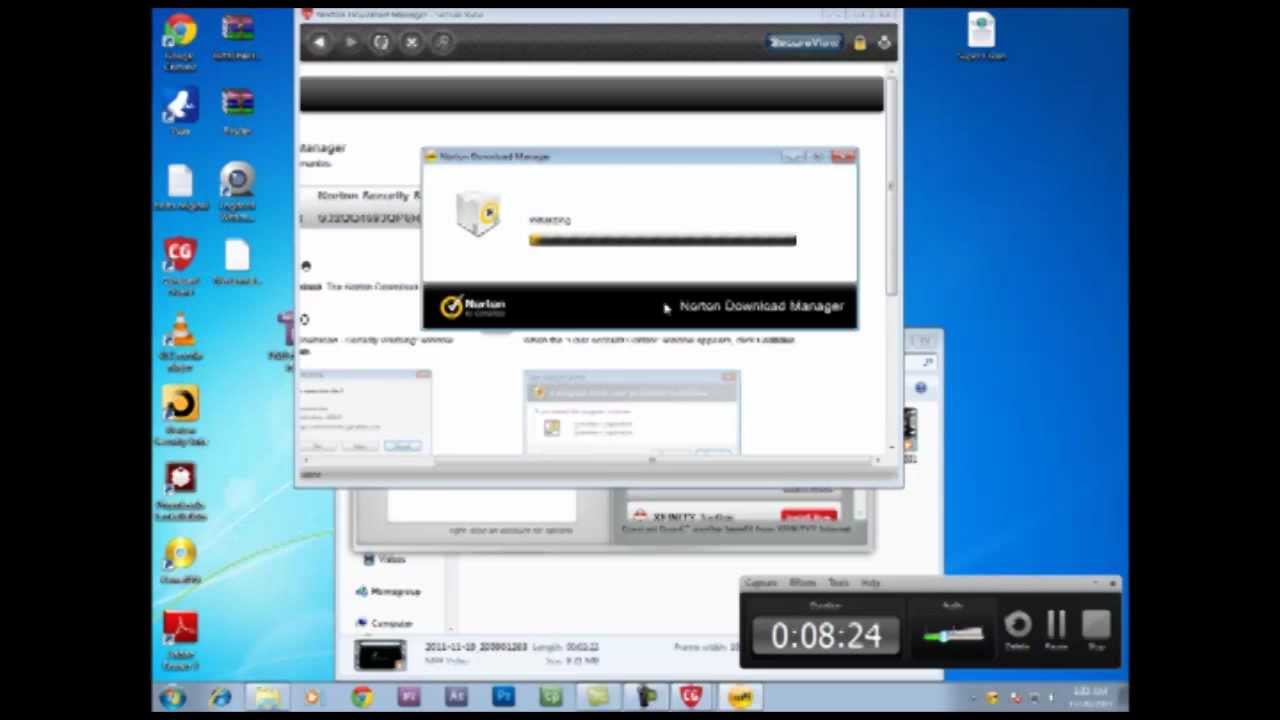This screenshot has width=1280, height=720.
Task: Click the SecureView button in the browser
Action: (x=804, y=42)
